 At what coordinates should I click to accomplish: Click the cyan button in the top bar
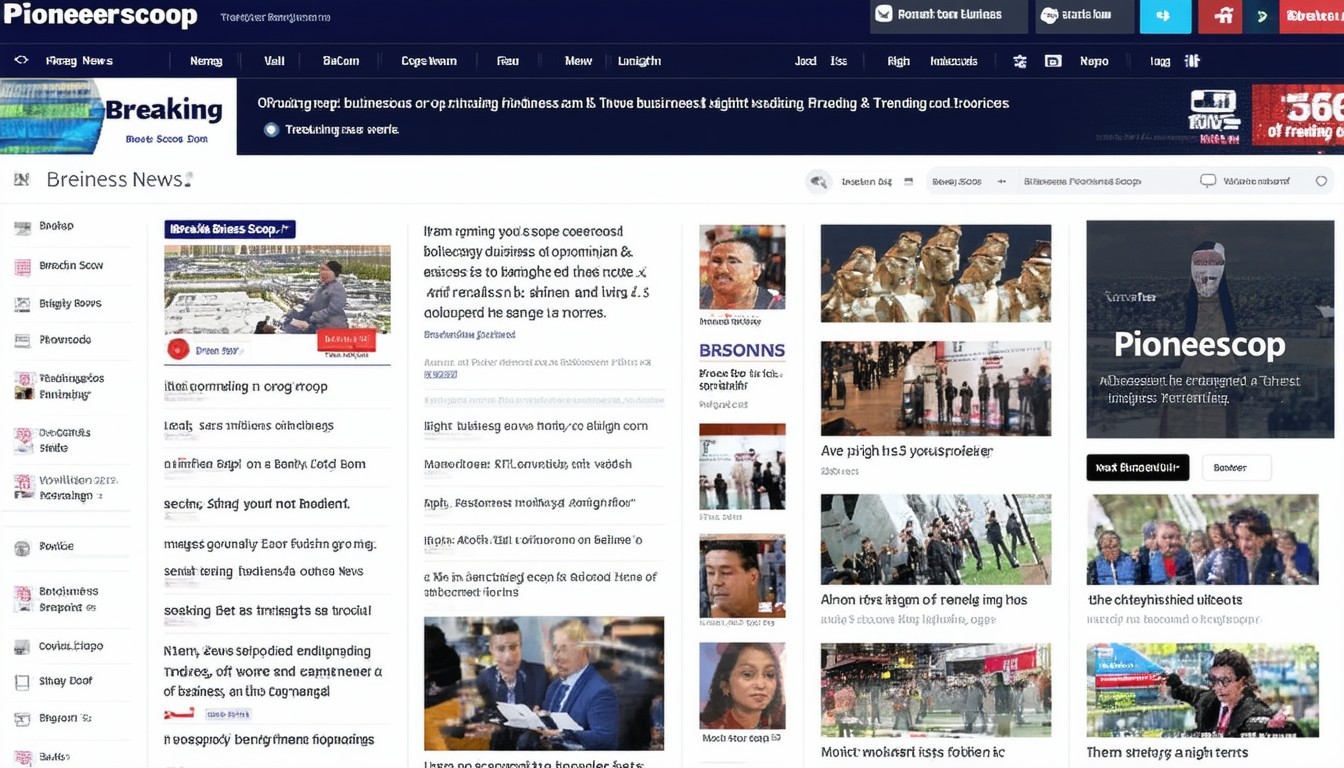click(1164, 16)
